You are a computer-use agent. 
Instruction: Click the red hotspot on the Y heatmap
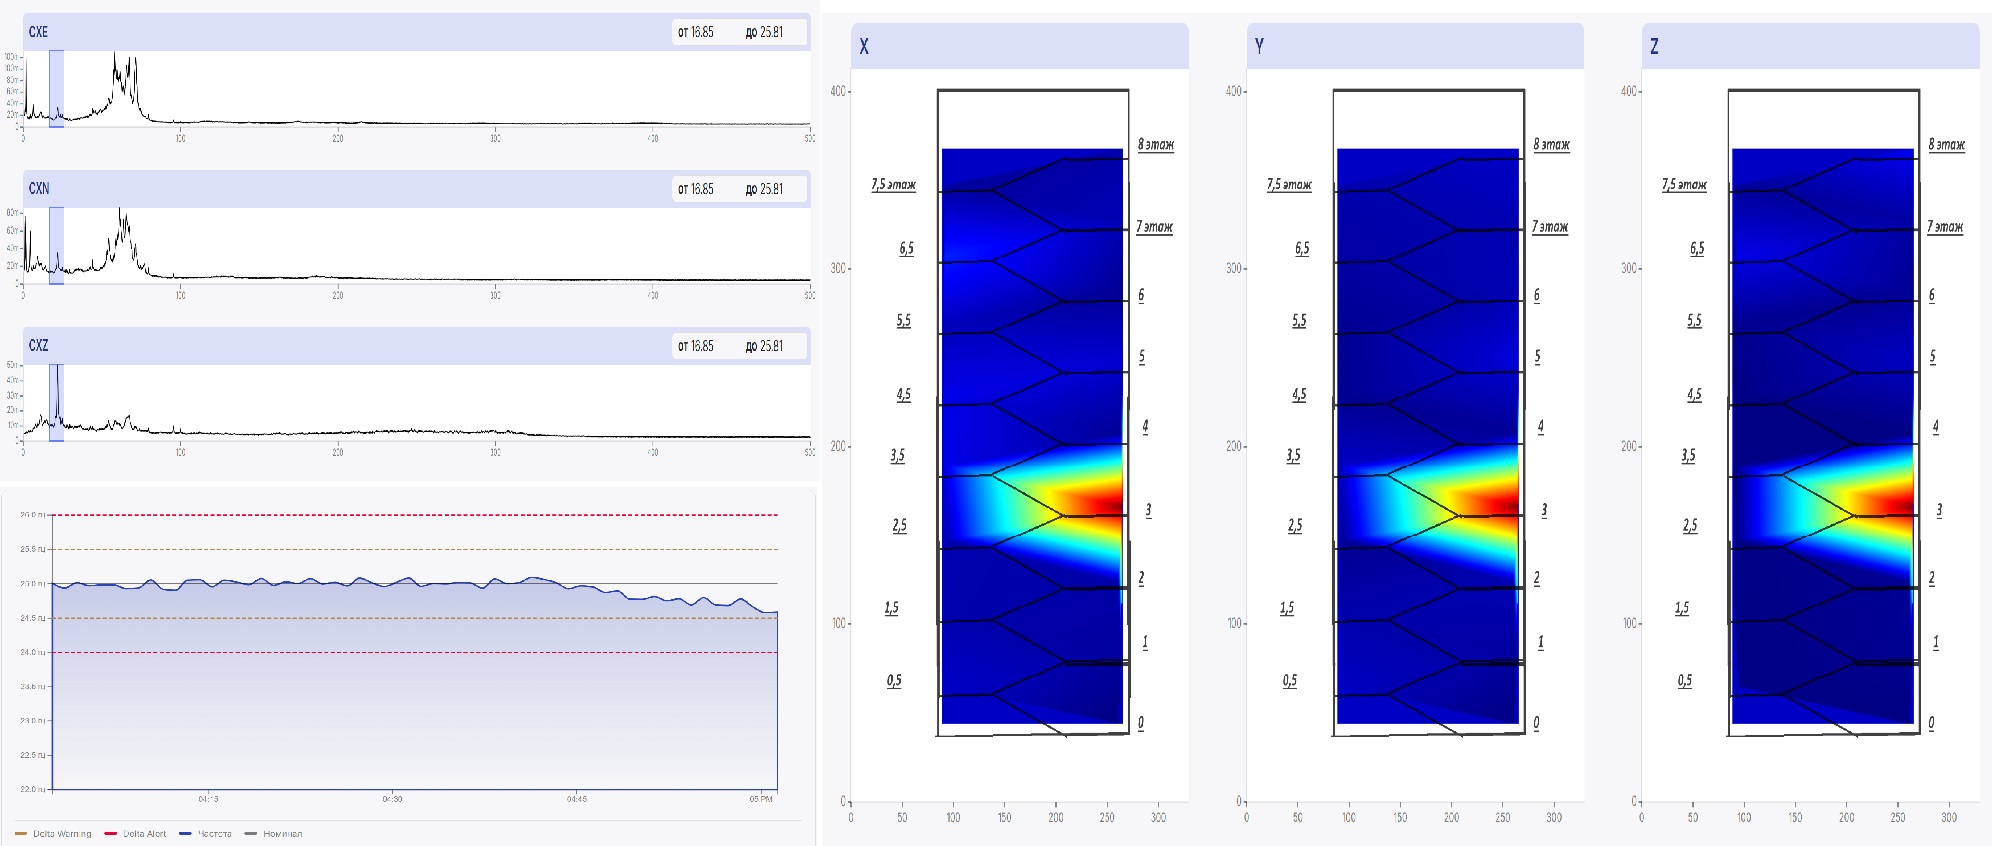[1500, 501]
